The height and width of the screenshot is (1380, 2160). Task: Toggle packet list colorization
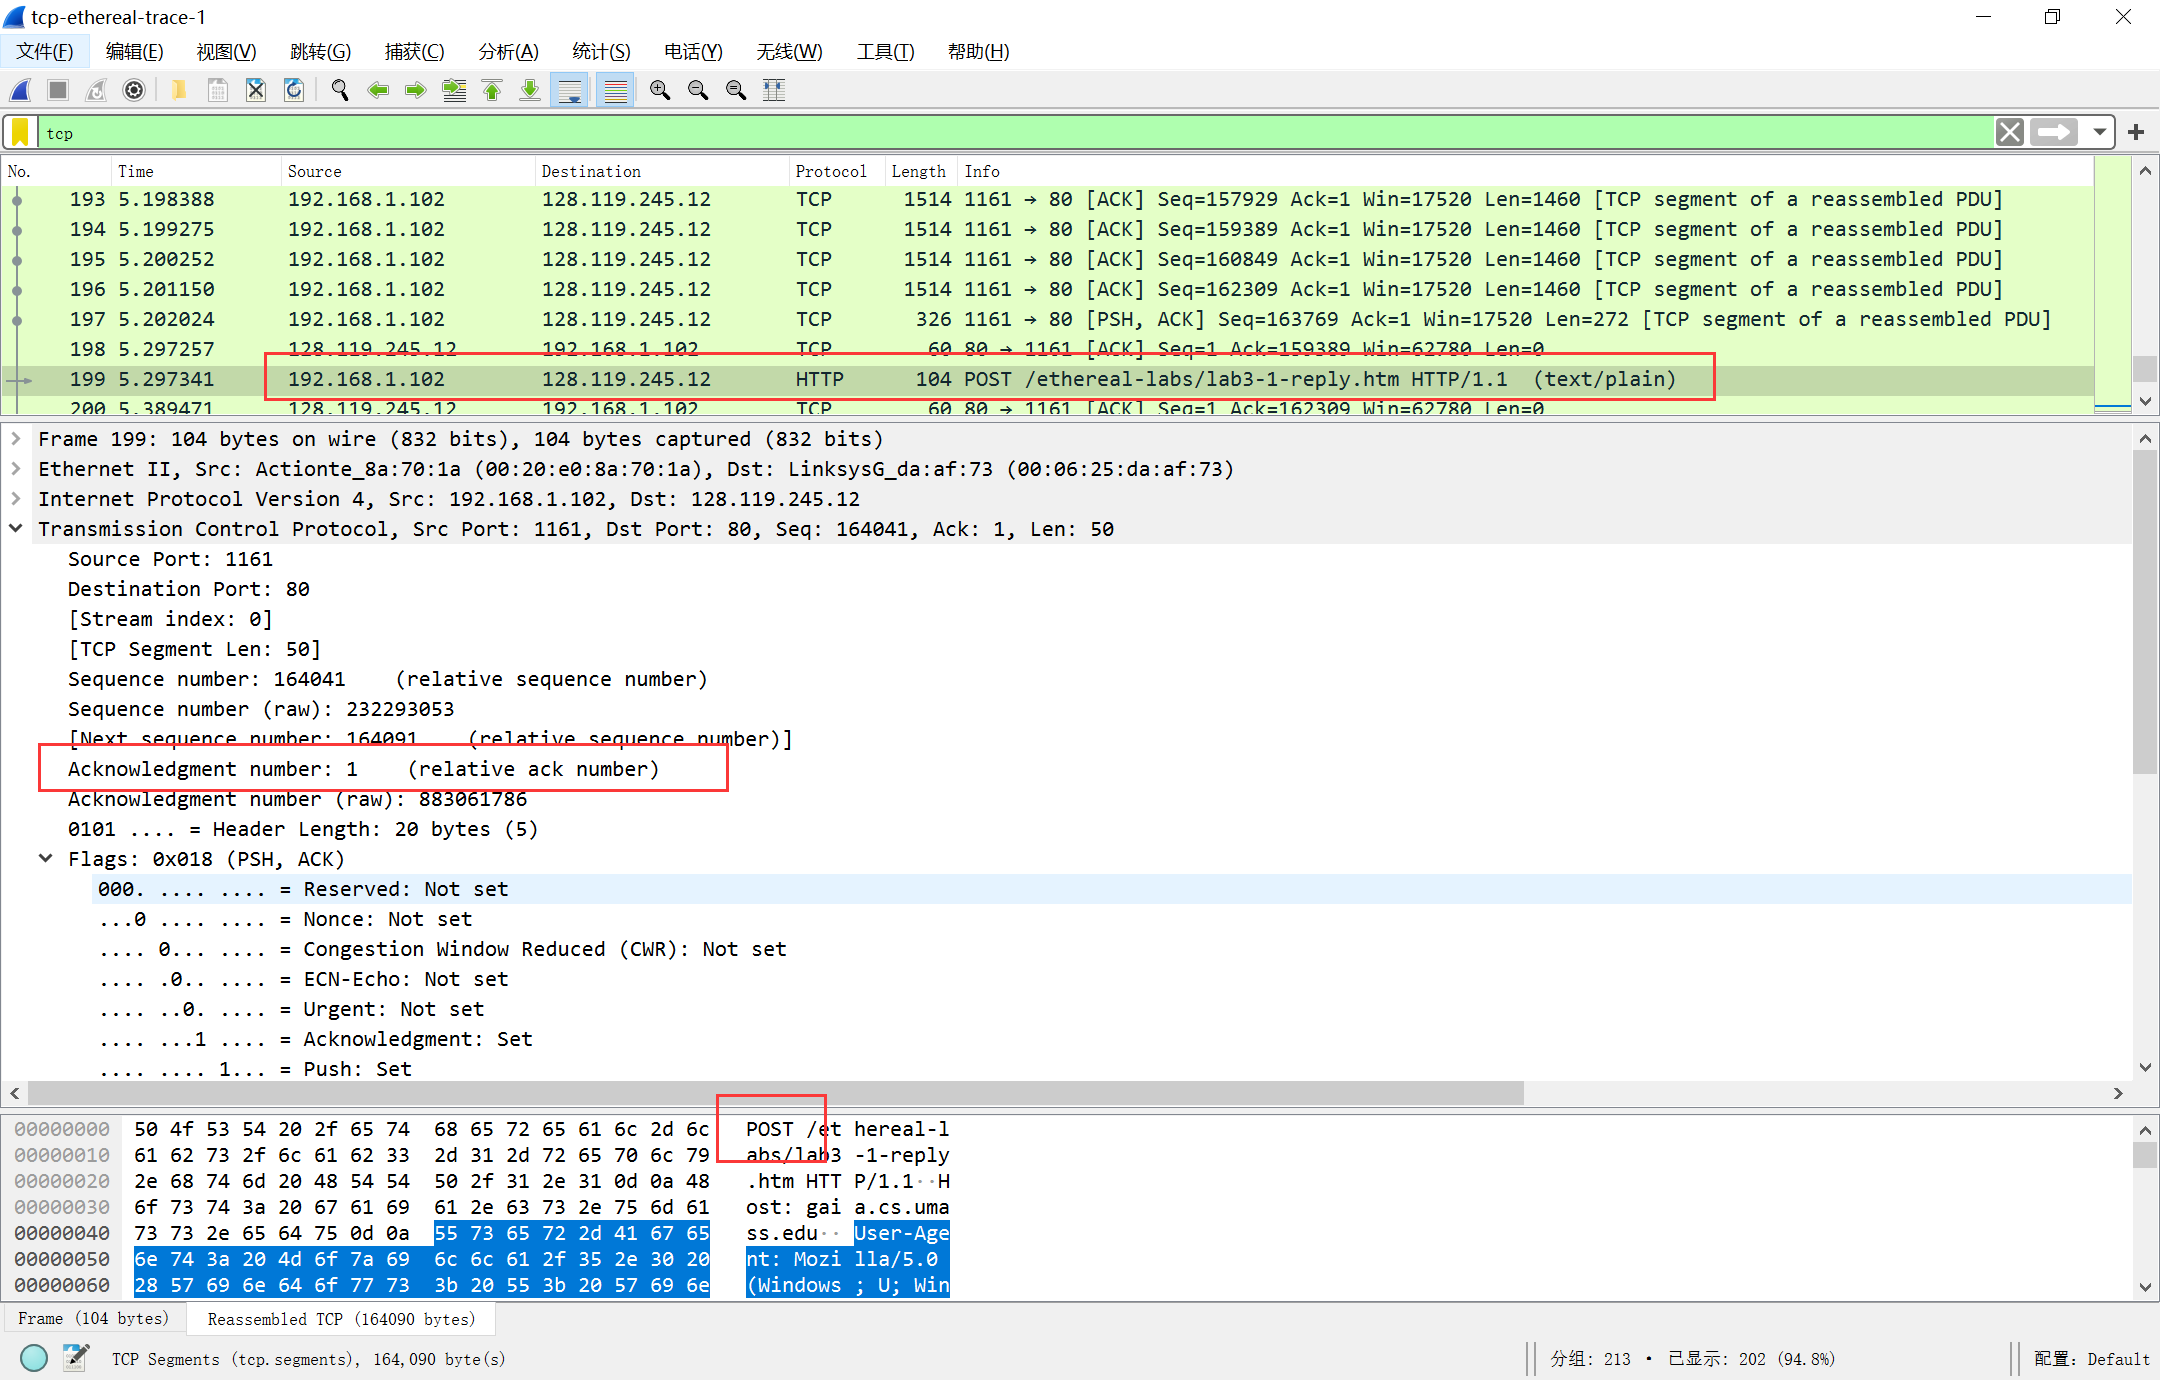pos(616,91)
